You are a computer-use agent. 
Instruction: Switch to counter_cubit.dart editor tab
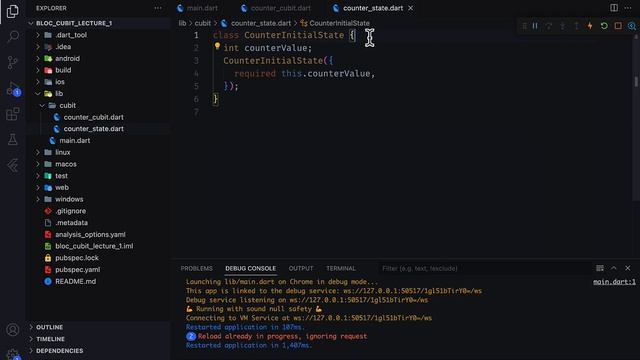[276, 8]
